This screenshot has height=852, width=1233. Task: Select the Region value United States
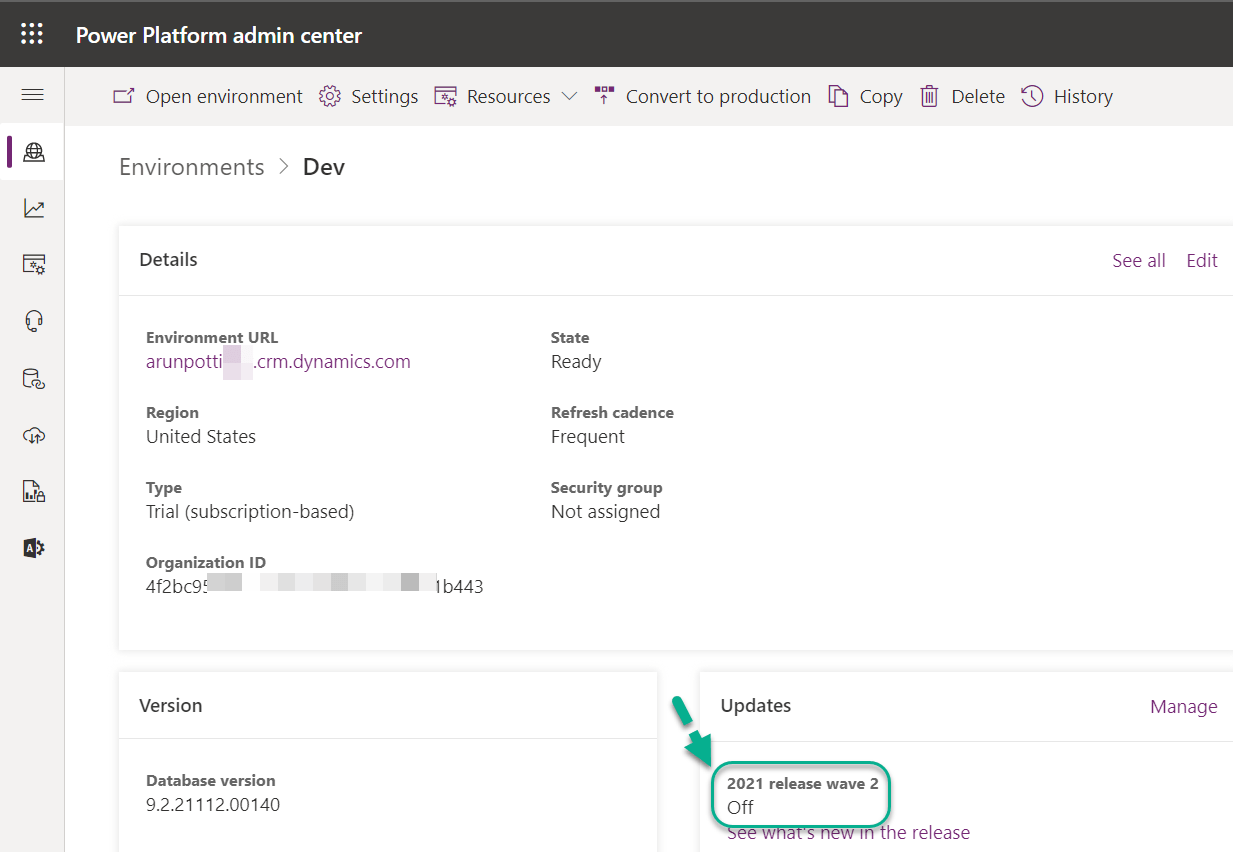point(201,437)
